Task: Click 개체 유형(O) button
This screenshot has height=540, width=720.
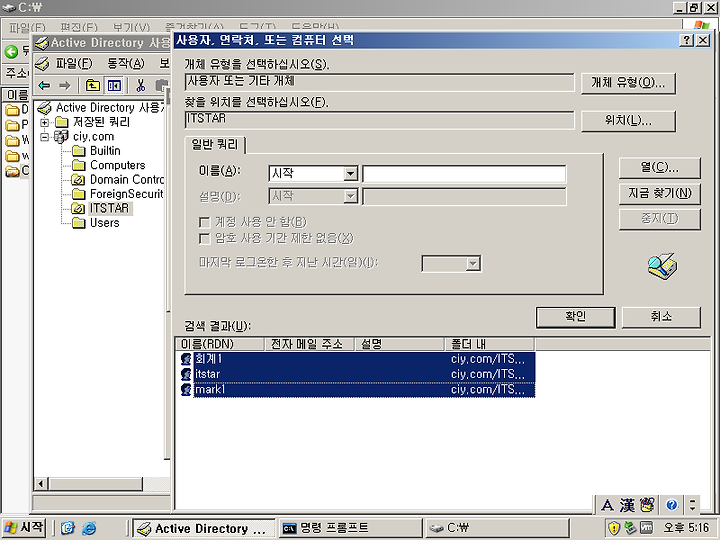Action: coord(628,83)
